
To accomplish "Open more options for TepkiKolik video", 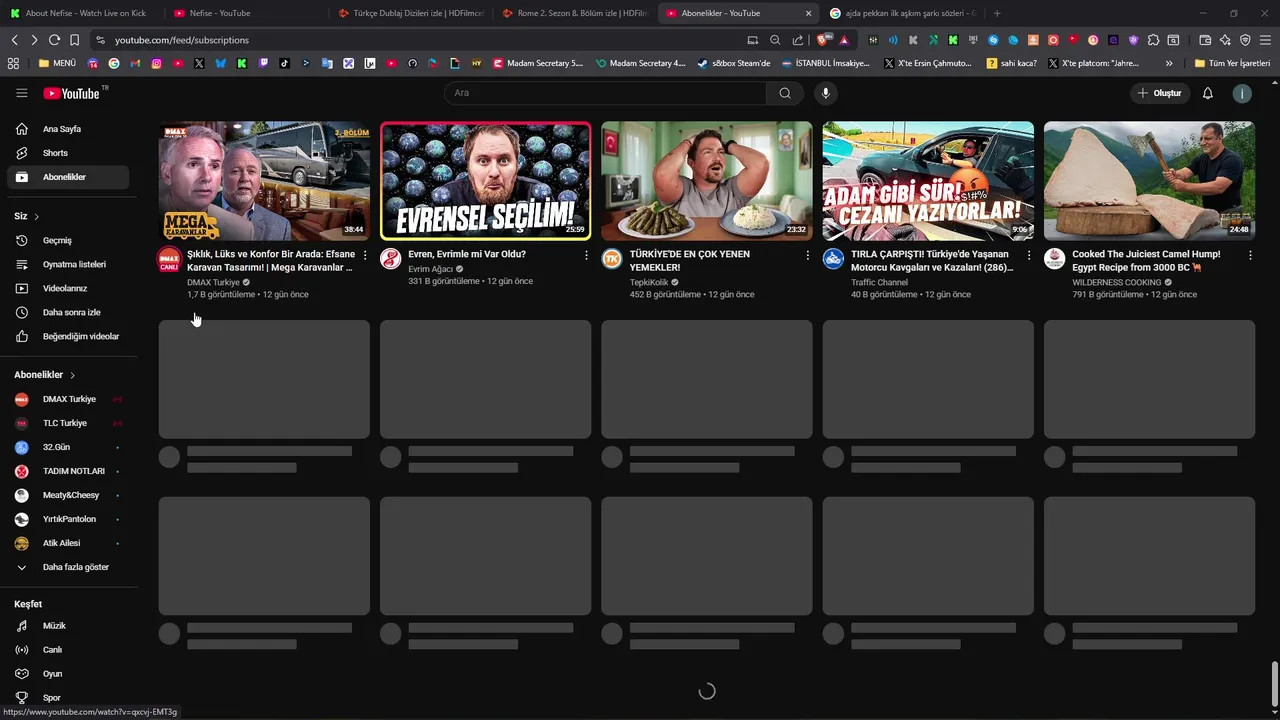I will 808,255.
